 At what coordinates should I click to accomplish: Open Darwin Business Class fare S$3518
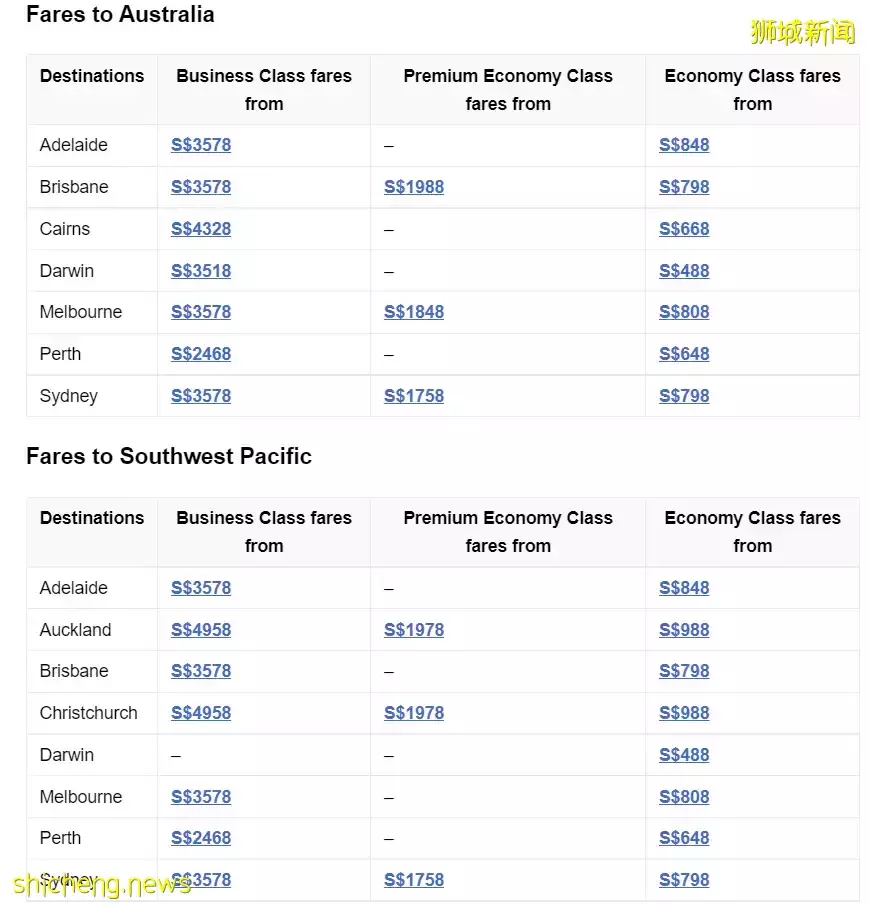(201, 271)
